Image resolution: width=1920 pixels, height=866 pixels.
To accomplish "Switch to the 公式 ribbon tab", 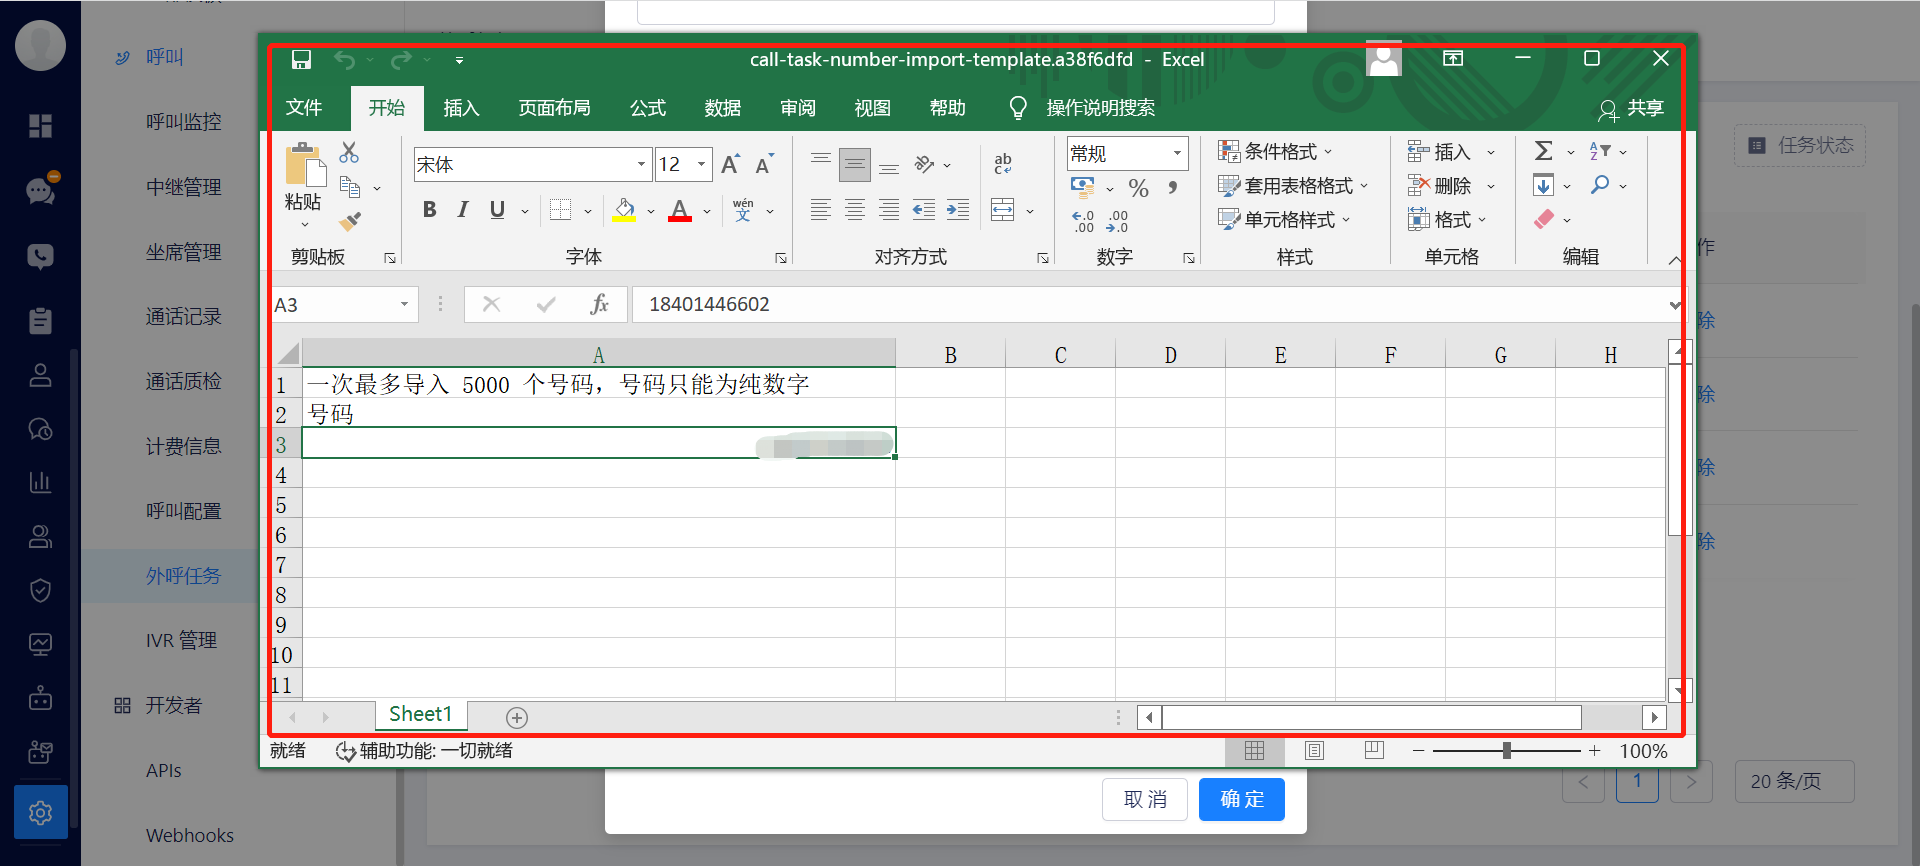I will (x=648, y=108).
